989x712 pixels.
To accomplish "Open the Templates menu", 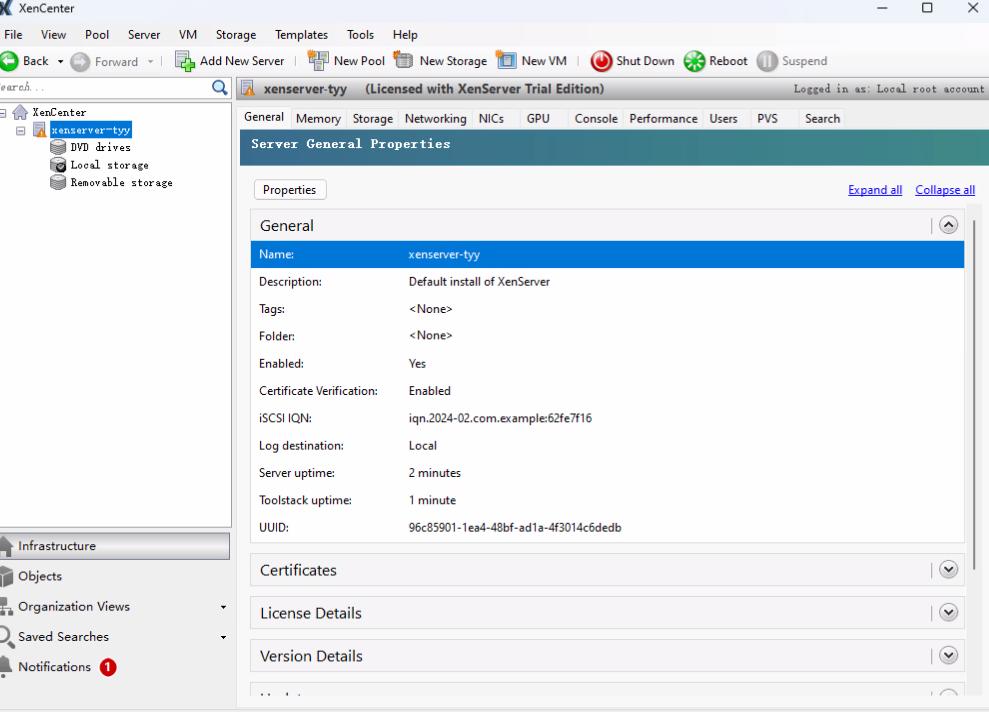I will [300, 35].
